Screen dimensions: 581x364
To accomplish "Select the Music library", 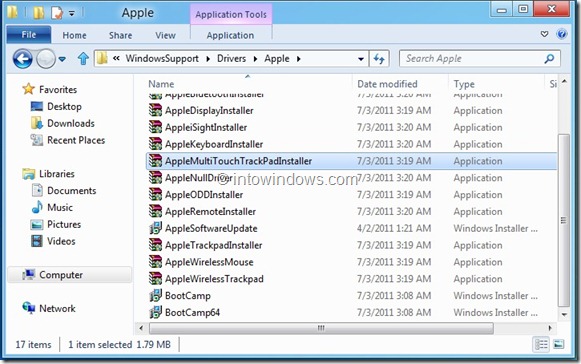I will click(x=60, y=207).
